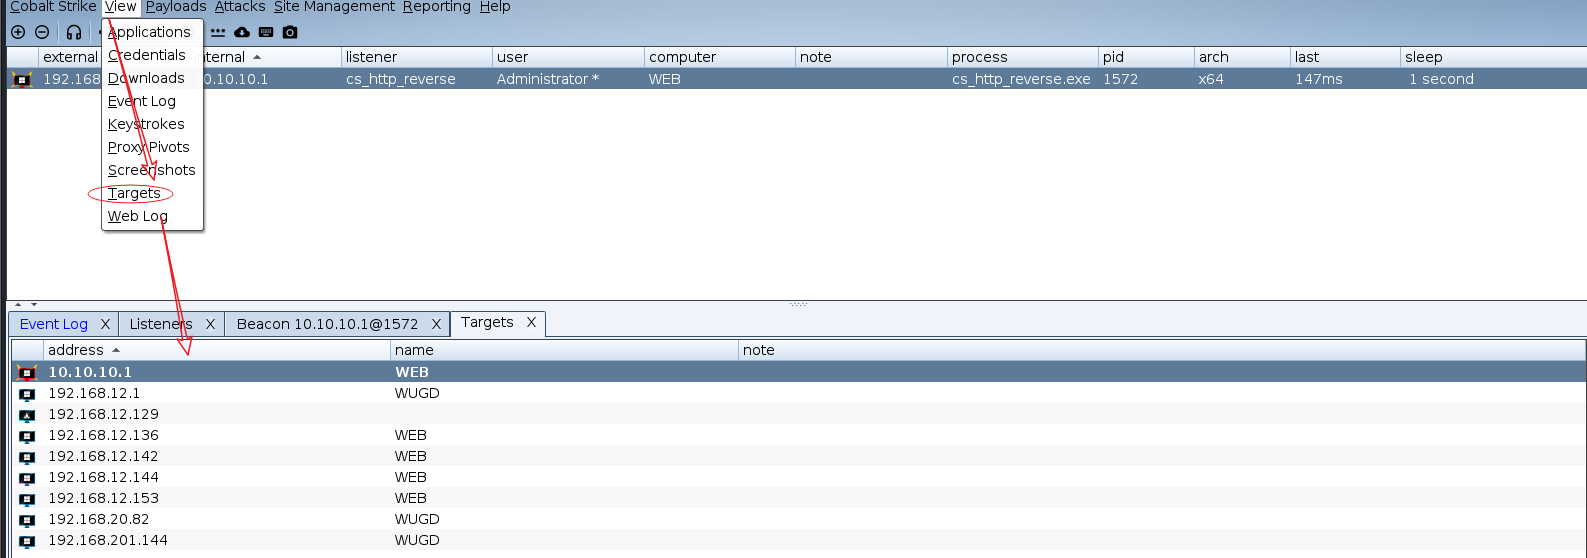Close the Beacon 10.10.10.1@1572 tab
Screen dimensions: 1587x558
[x=436, y=324]
